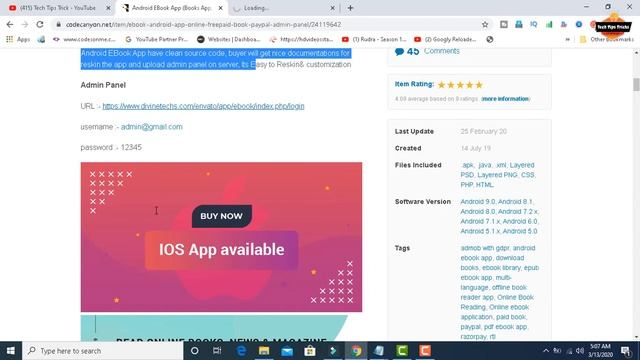
Task: Click the page vertical scrollbar thumb
Action: 636,84
